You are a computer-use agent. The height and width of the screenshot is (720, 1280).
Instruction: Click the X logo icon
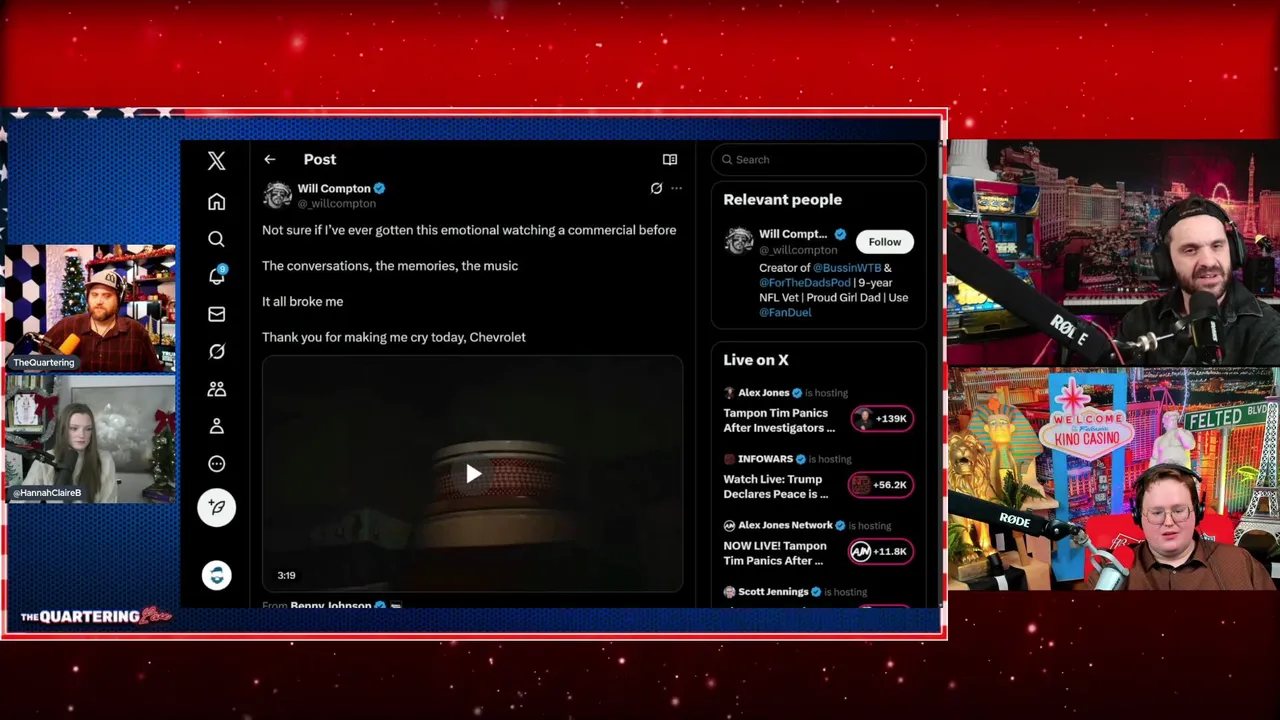tap(216, 161)
